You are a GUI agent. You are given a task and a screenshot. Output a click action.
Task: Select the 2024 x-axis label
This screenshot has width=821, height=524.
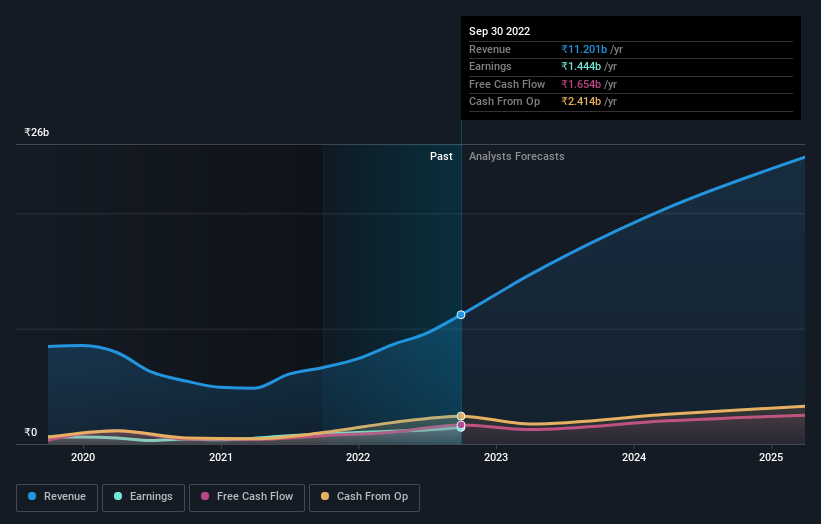pyautogui.click(x=634, y=457)
